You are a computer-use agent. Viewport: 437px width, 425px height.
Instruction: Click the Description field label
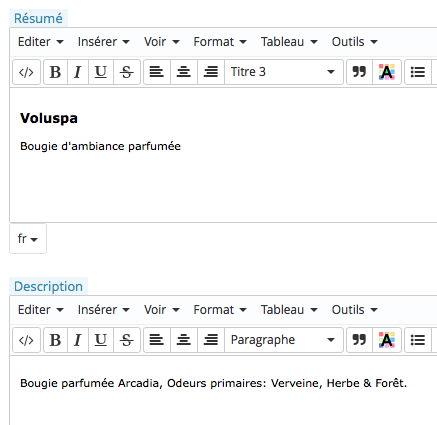click(x=48, y=287)
